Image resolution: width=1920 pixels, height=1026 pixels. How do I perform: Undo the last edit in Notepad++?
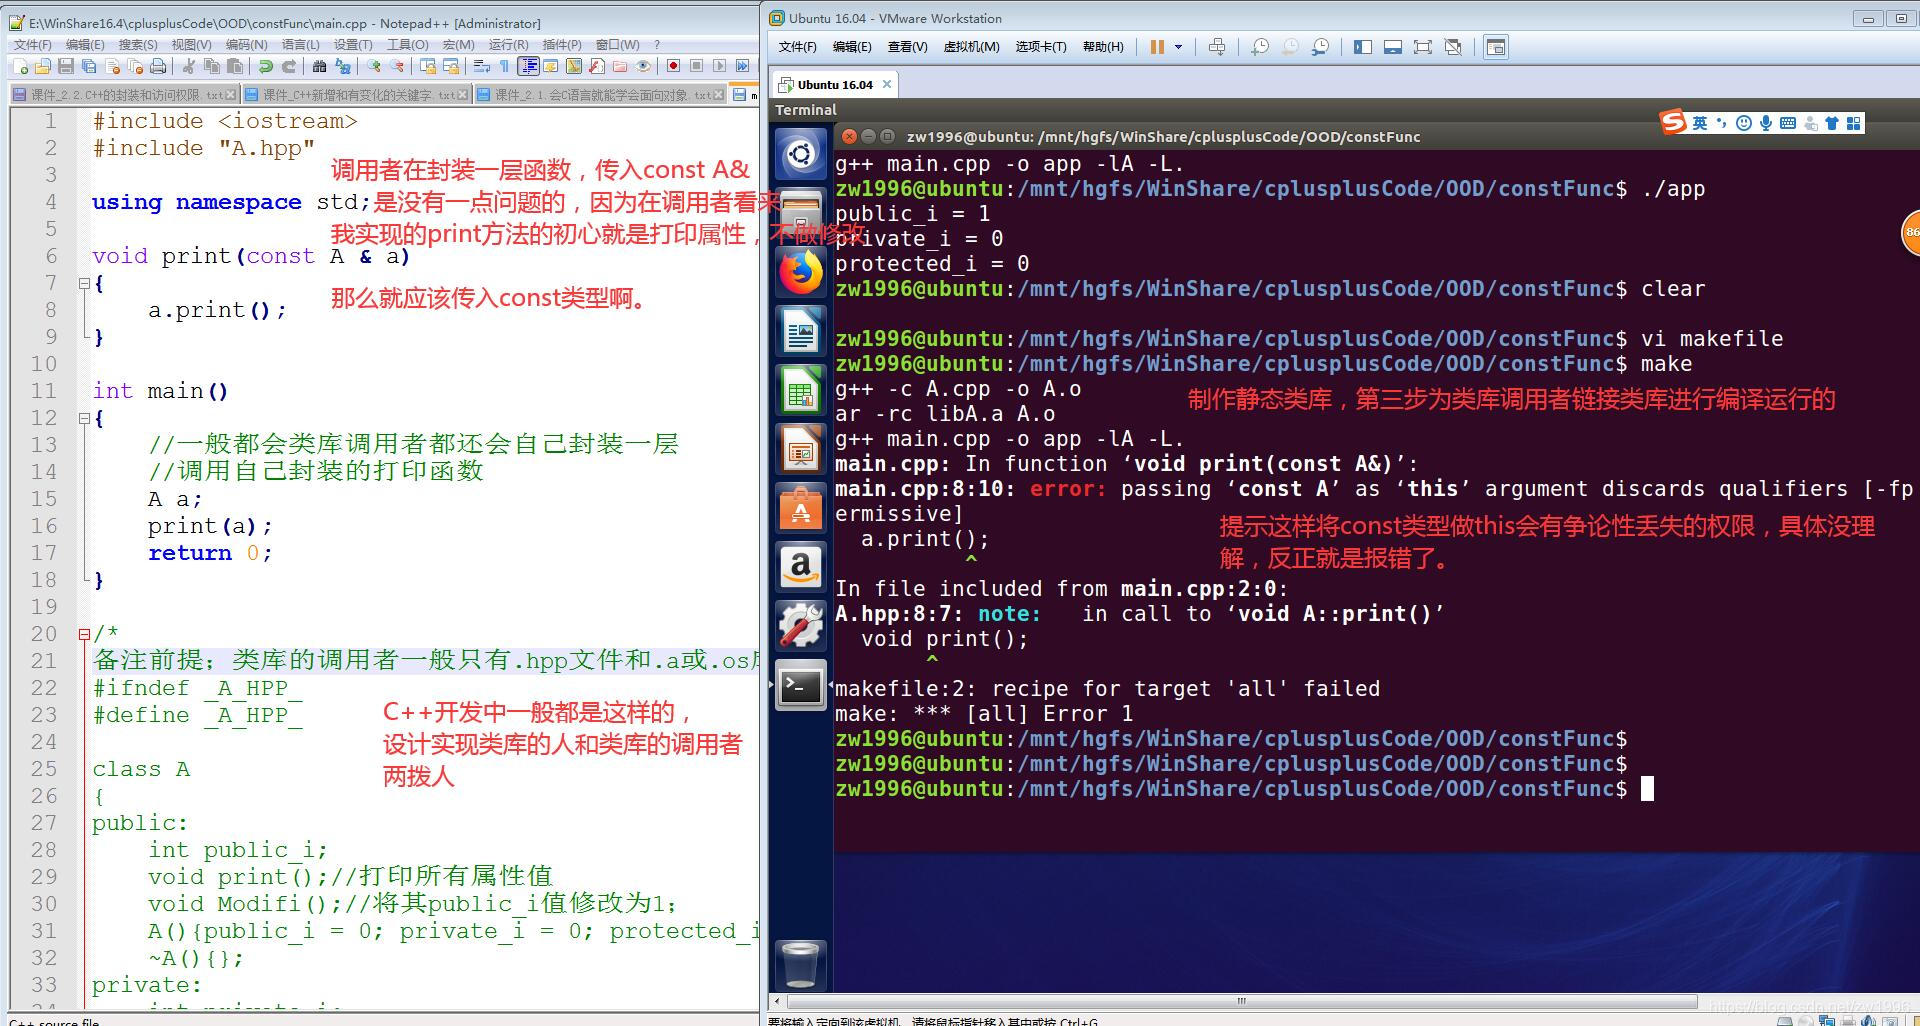(x=266, y=66)
